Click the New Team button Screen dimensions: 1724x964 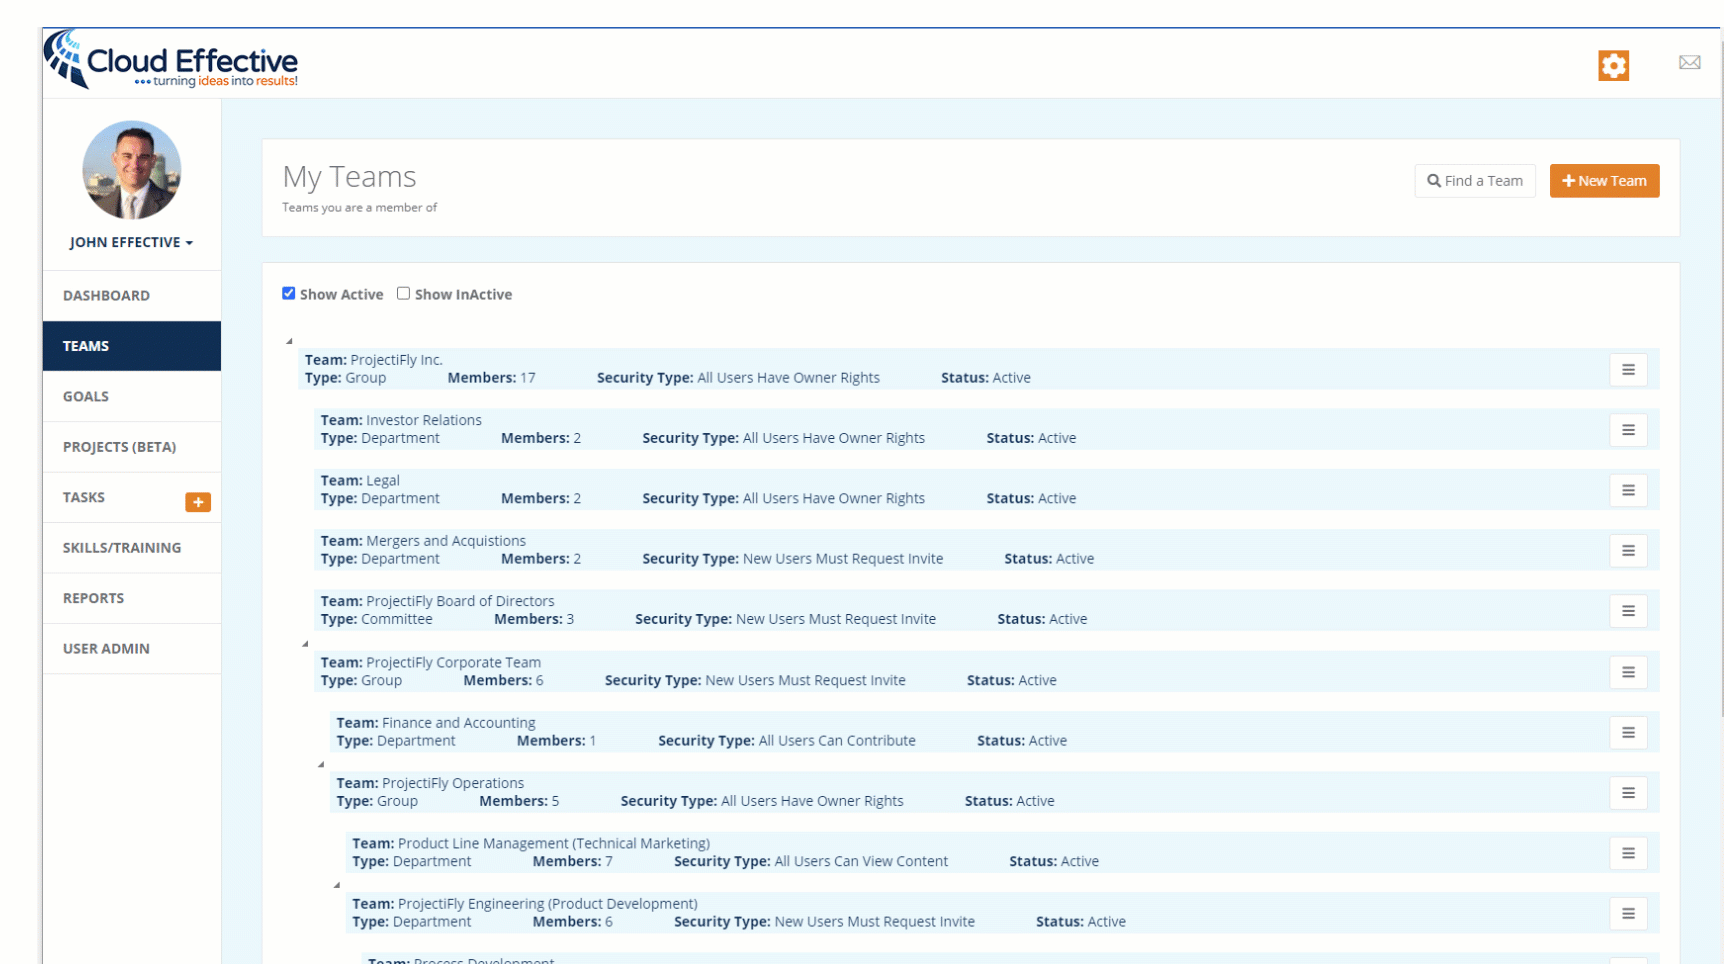click(x=1604, y=180)
